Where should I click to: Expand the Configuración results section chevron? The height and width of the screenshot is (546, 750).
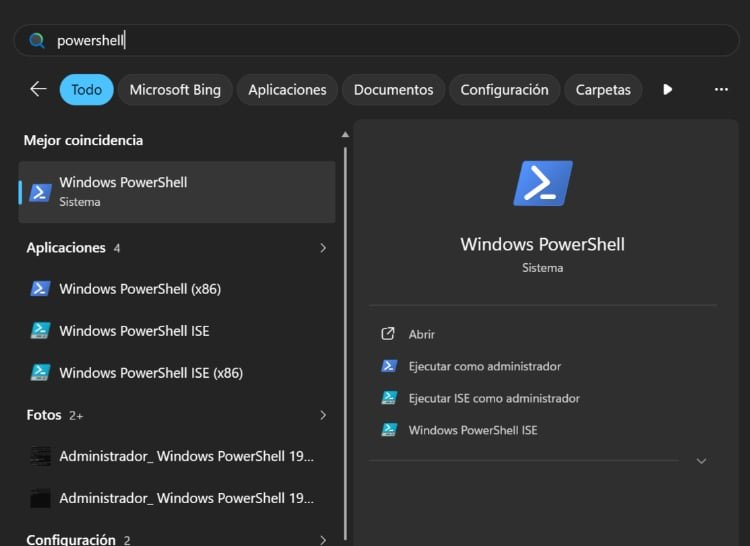tap(323, 540)
